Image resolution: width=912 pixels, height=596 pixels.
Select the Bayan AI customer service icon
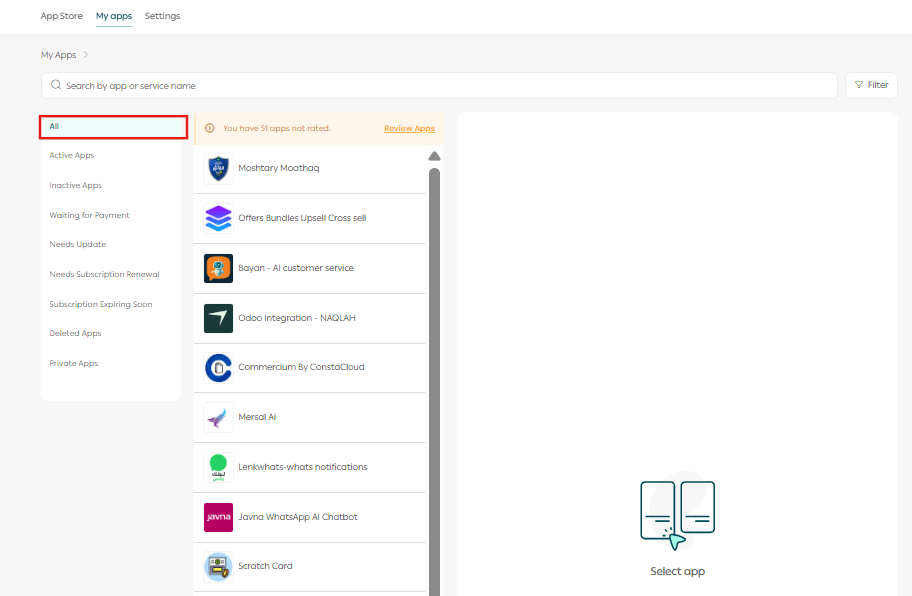(x=218, y=268)
